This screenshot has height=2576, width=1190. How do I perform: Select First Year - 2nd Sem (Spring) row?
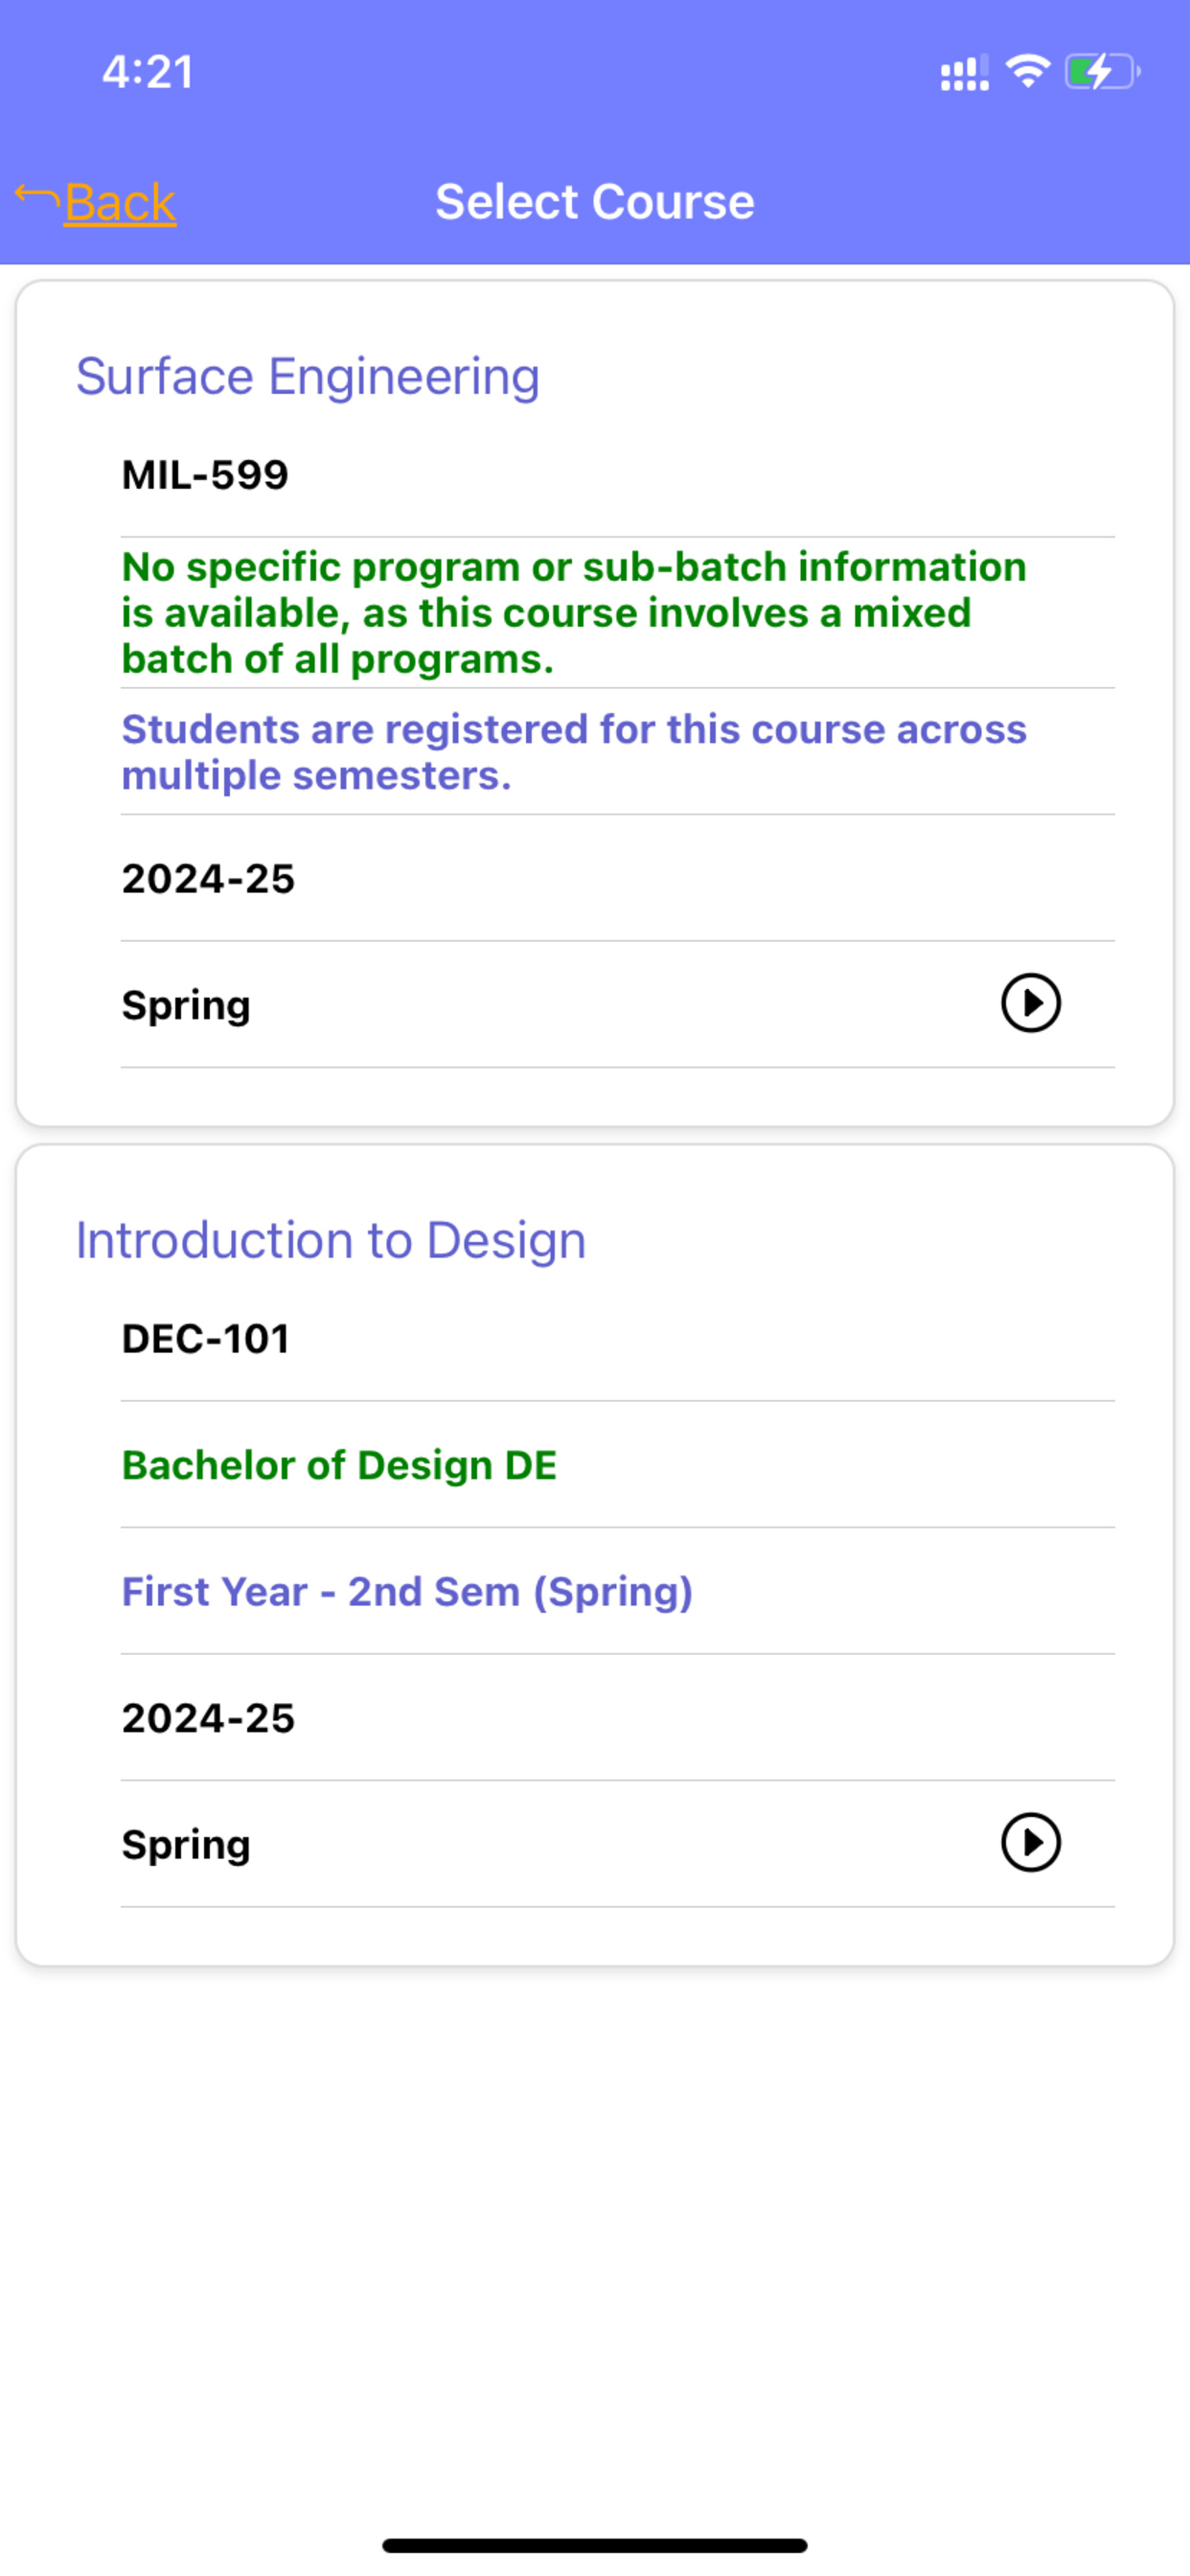tap(618, 1591)
